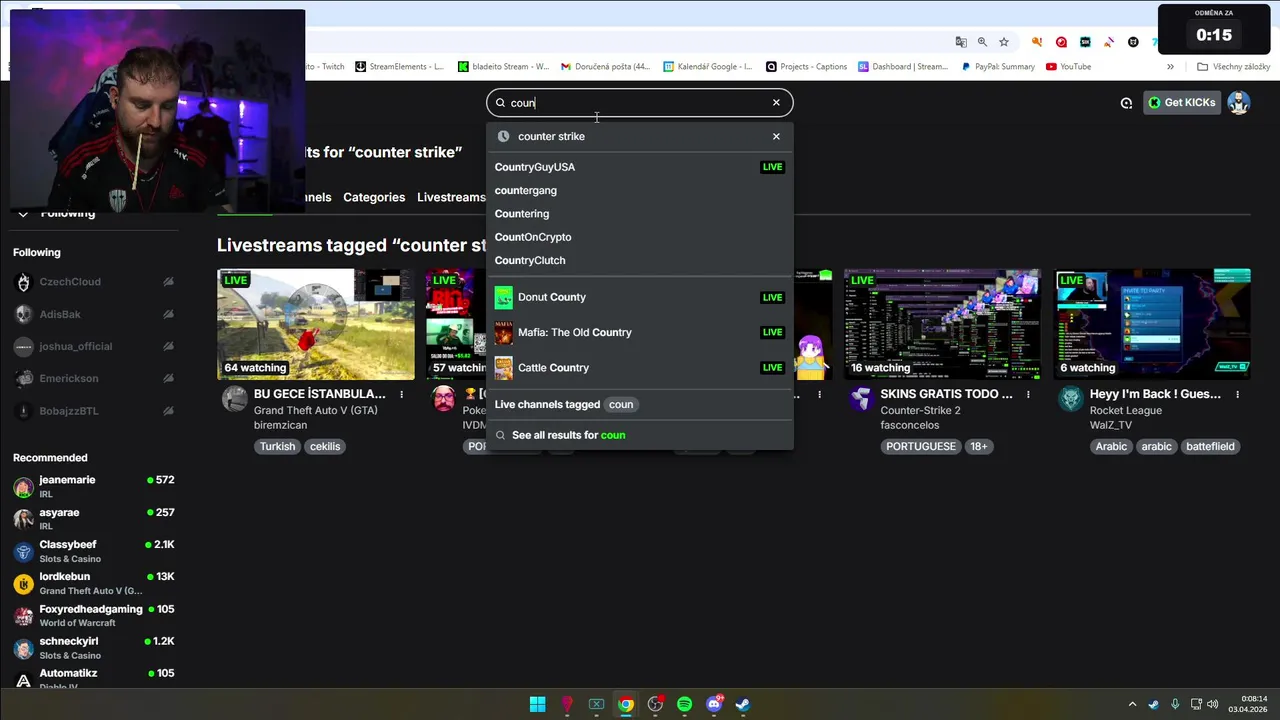See all results for coun
Screen dimensions: 1280x720
point(640,435)
